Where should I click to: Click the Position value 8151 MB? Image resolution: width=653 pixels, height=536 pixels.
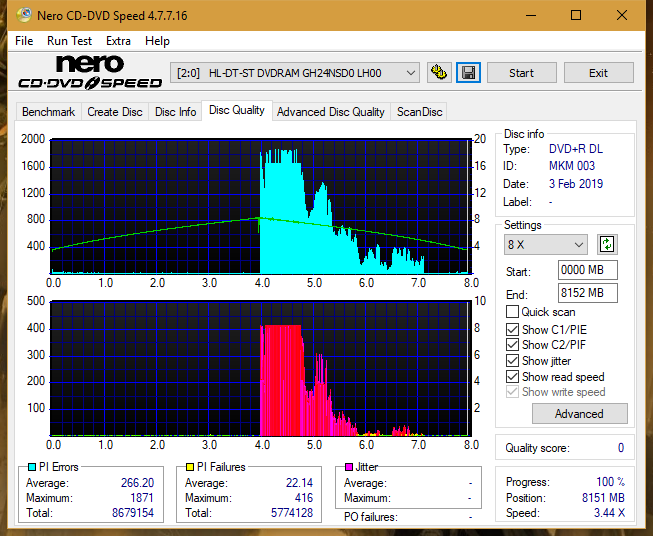tap(603, 498)
